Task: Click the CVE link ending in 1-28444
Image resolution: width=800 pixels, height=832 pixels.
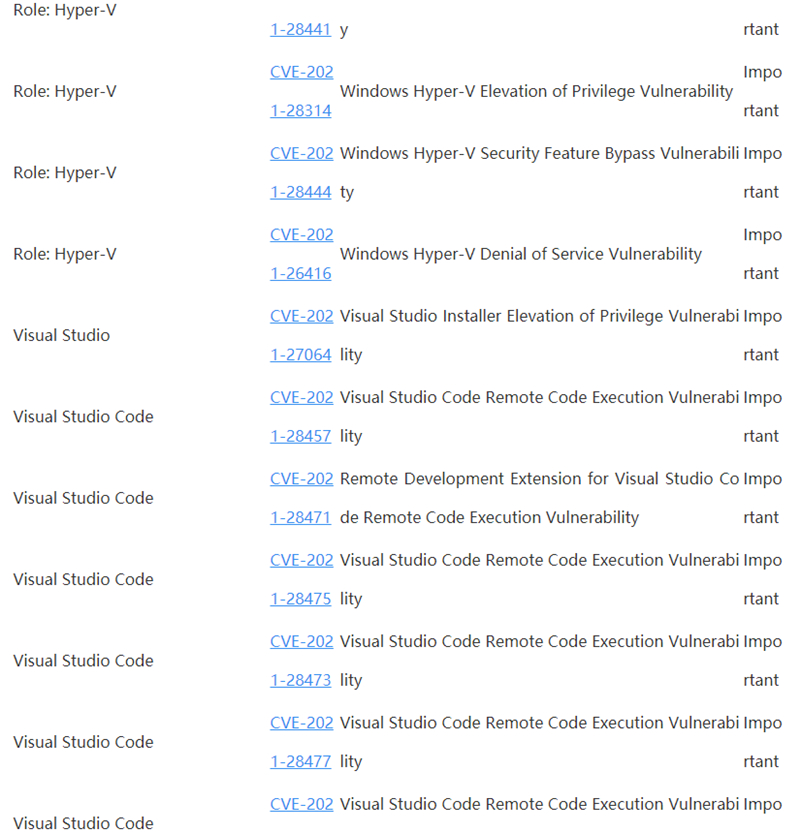Action: point(300,192)
